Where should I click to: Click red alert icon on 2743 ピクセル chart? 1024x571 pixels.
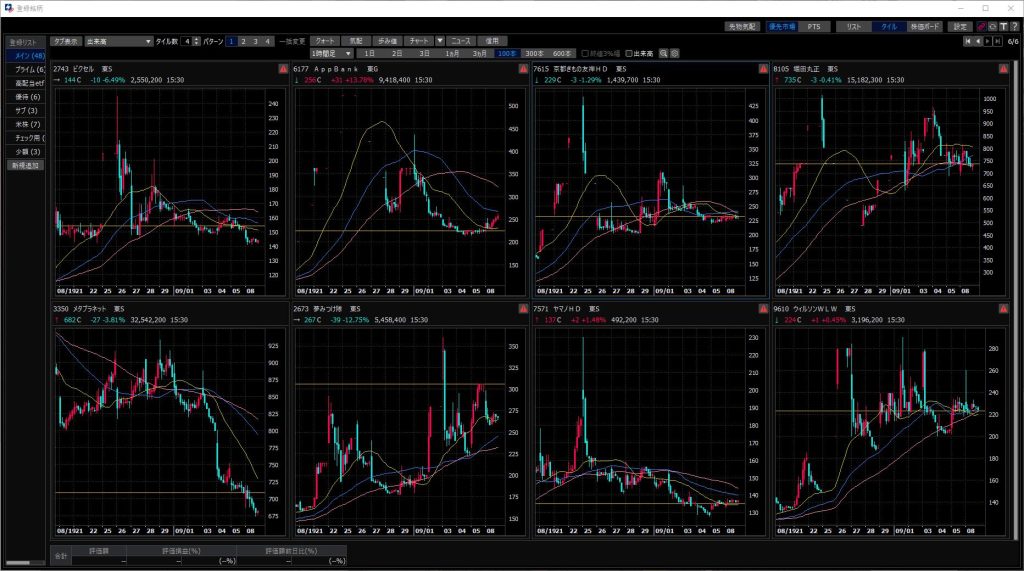[x=284, y=69]
